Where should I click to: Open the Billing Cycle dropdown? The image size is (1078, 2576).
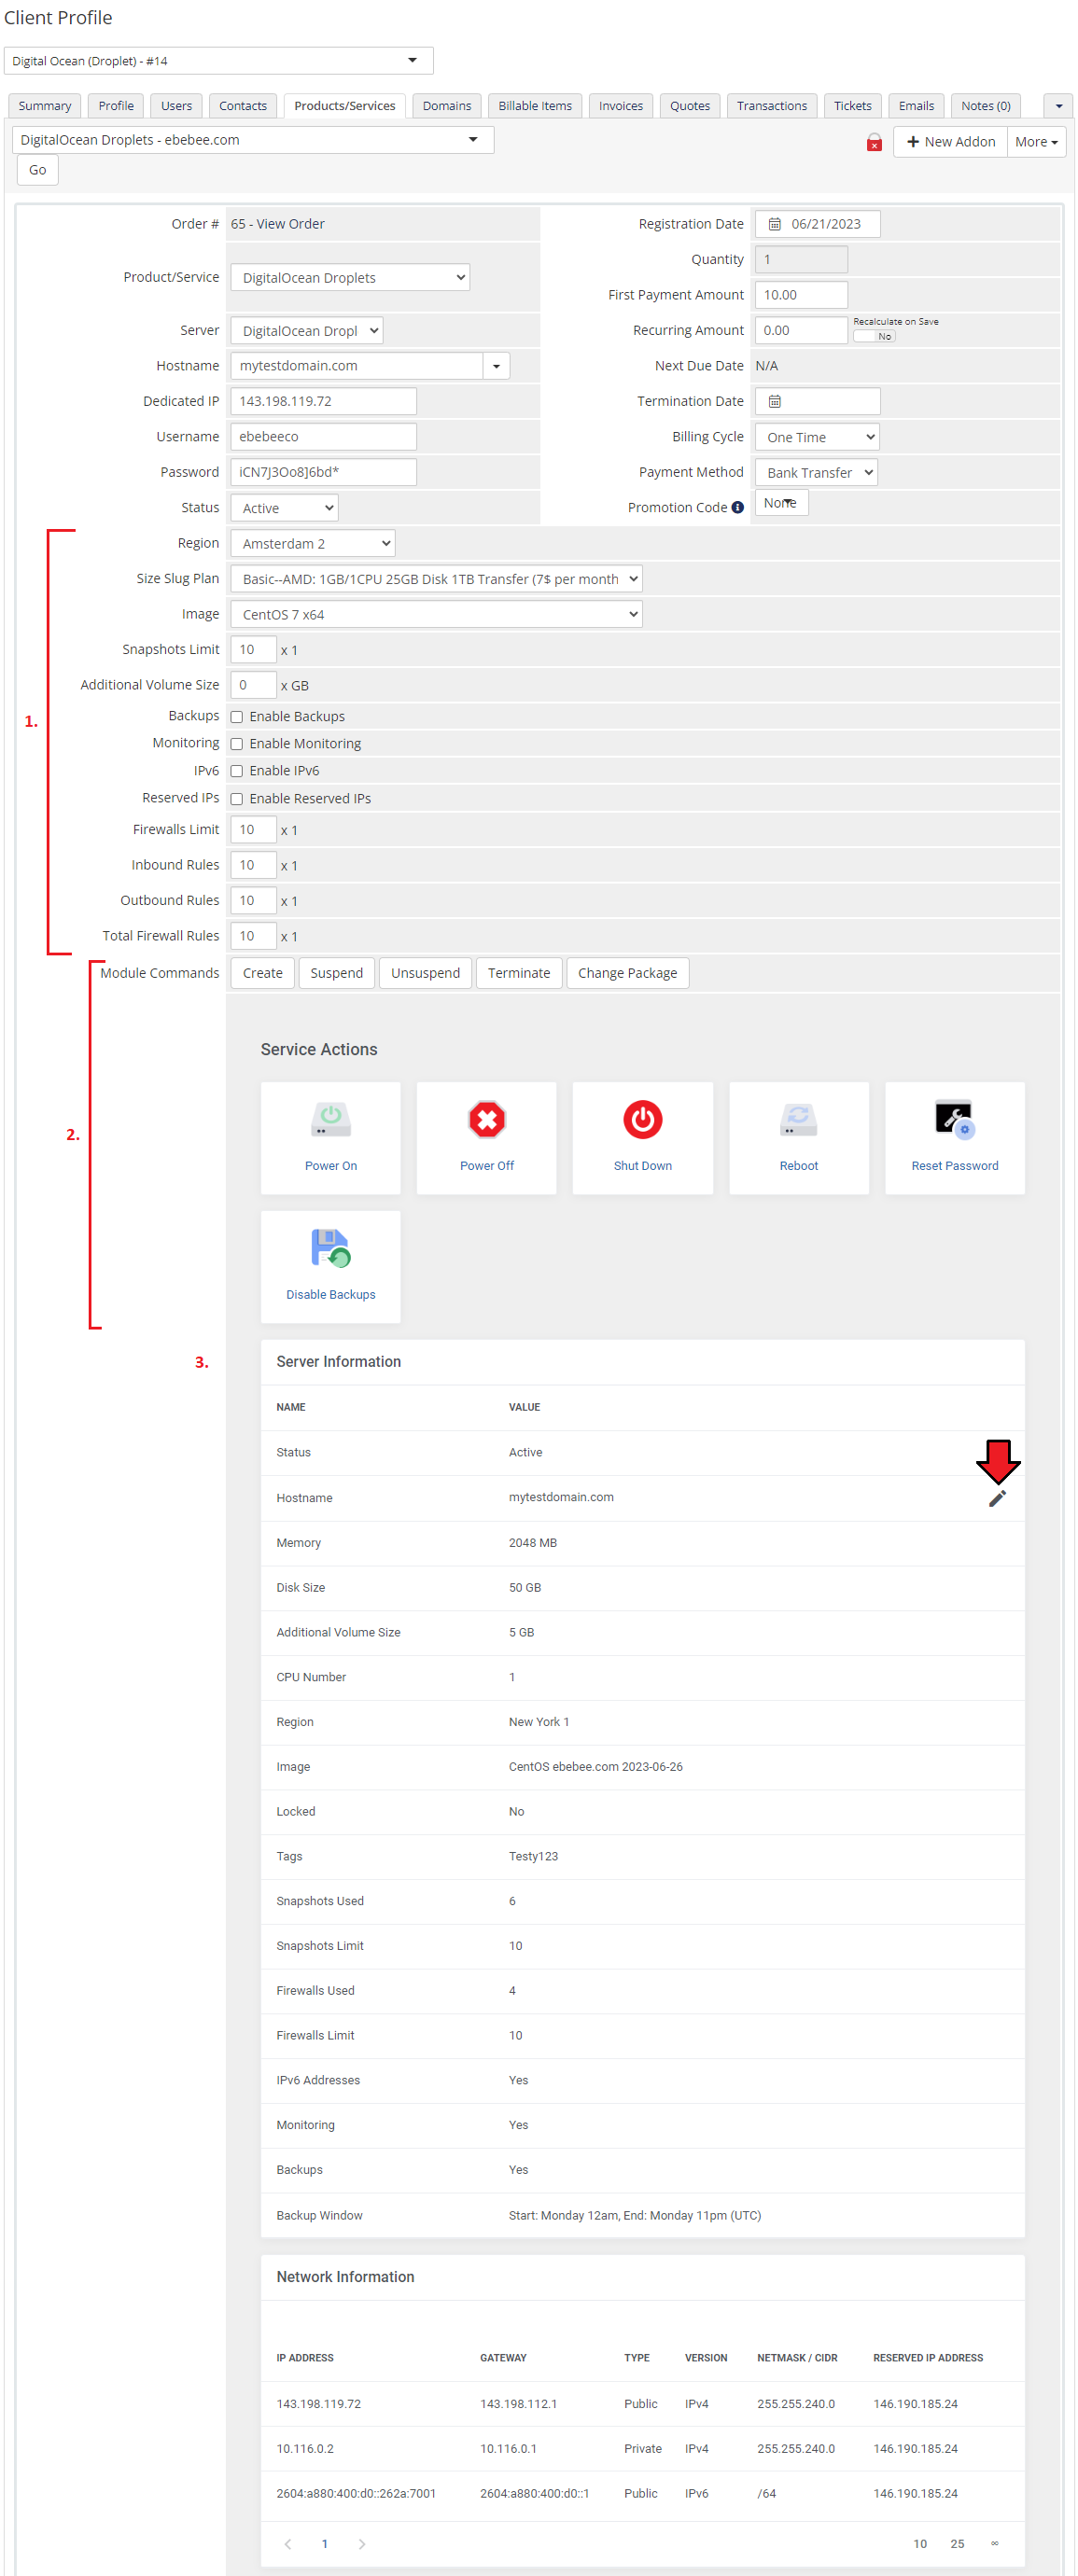(816, 437)
